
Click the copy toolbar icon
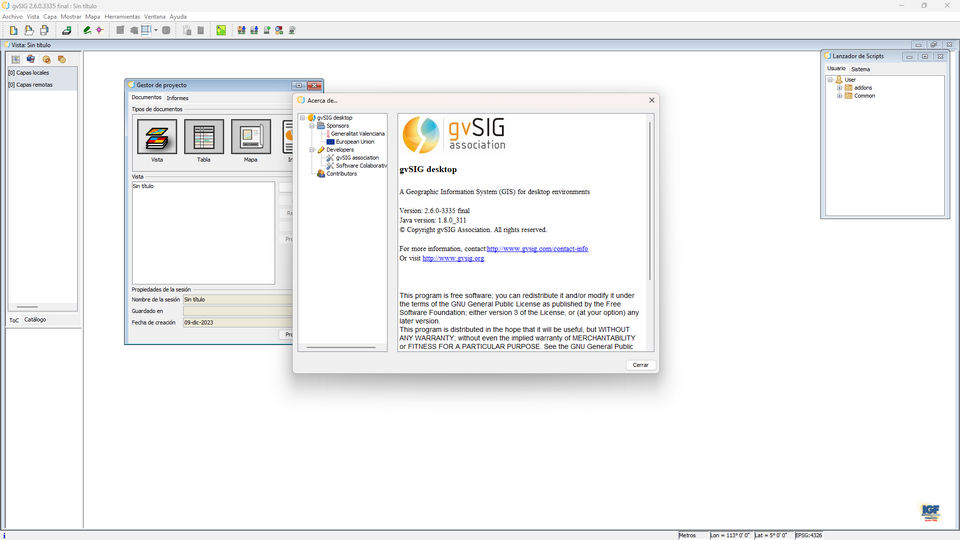pyautogui.click(x=187, y=30)
